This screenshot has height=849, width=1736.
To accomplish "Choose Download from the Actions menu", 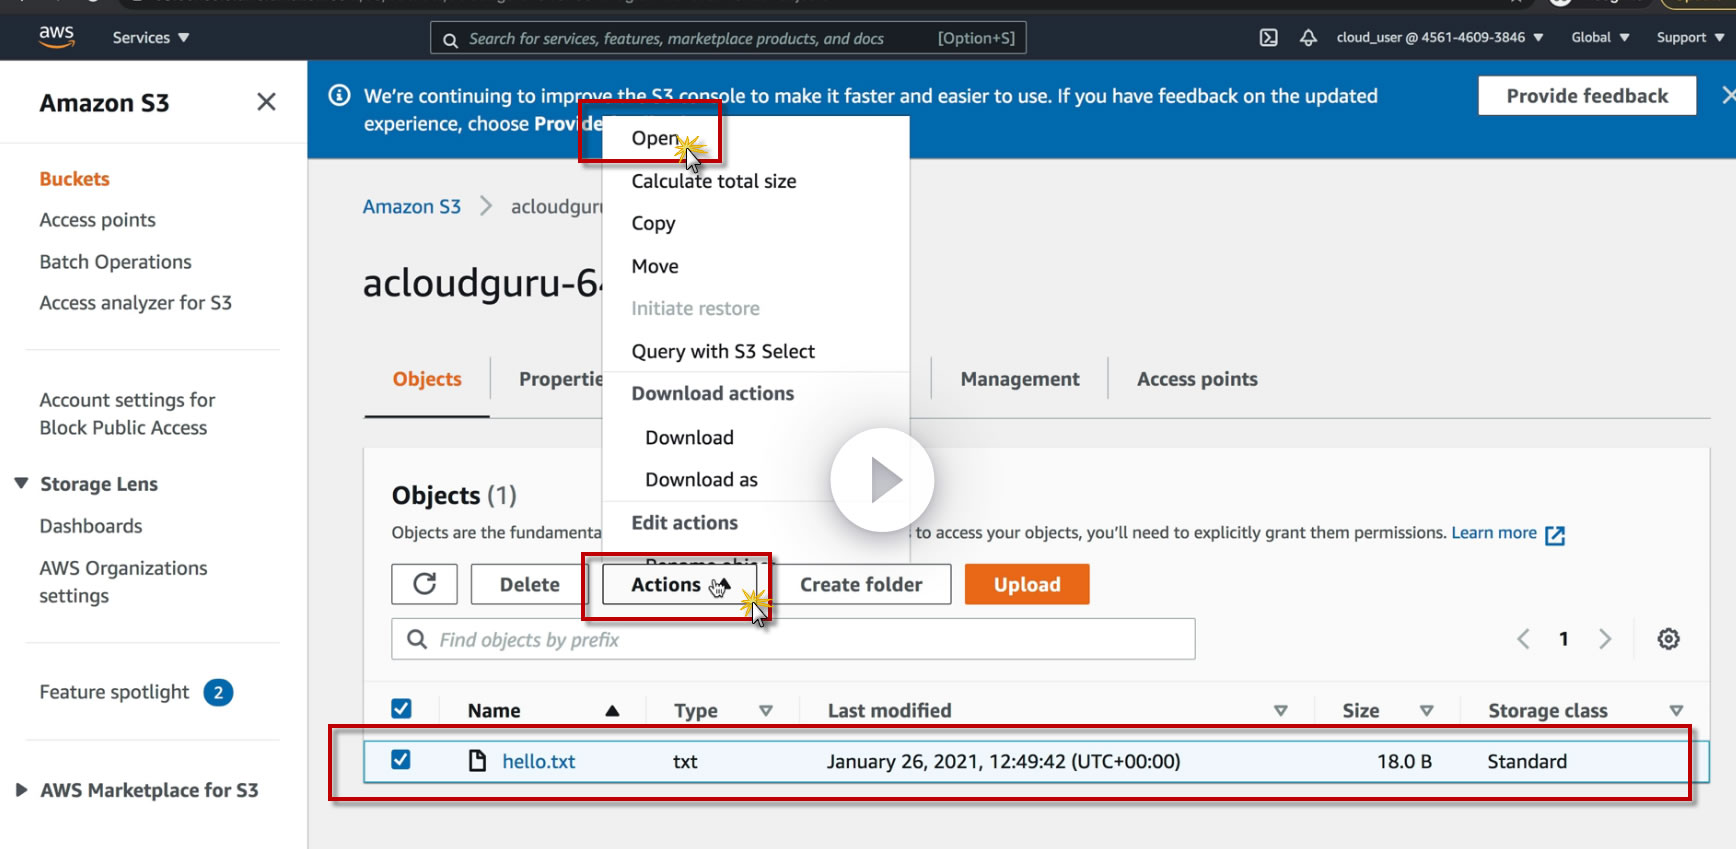I will coord(689,437).
